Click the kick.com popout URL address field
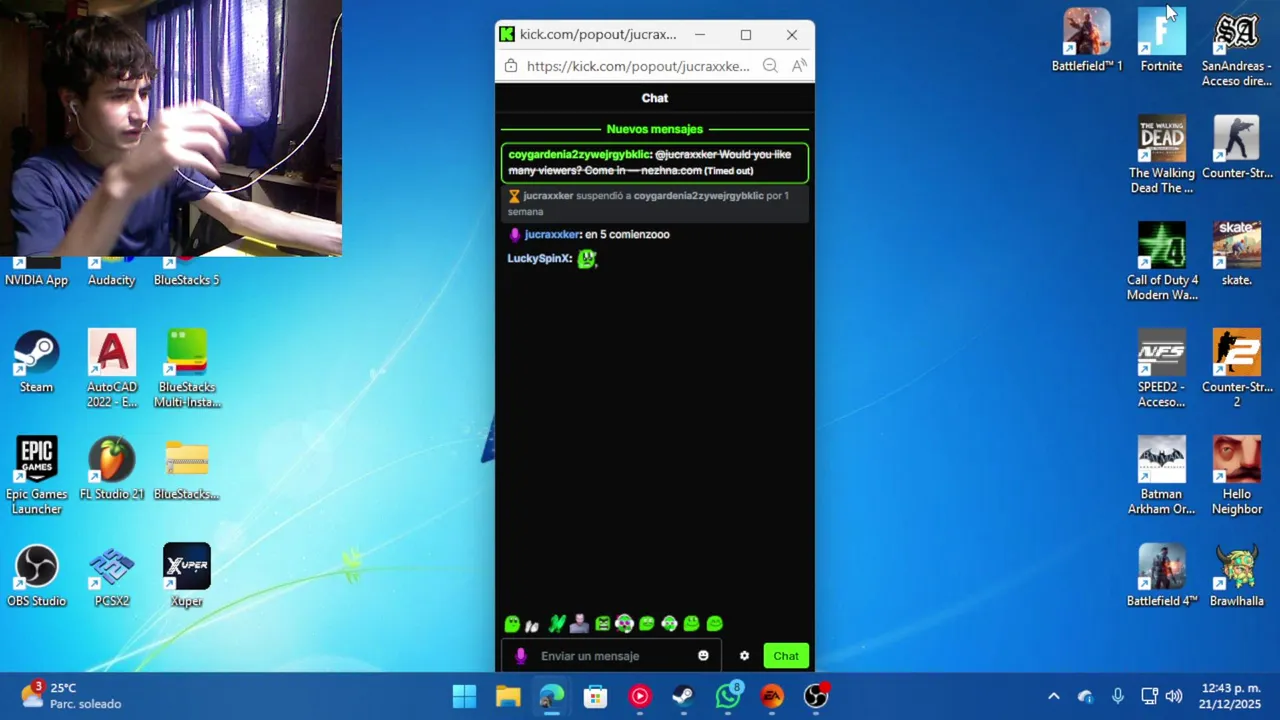Viewport: 1280px width, 720px height. pos(638,66)
